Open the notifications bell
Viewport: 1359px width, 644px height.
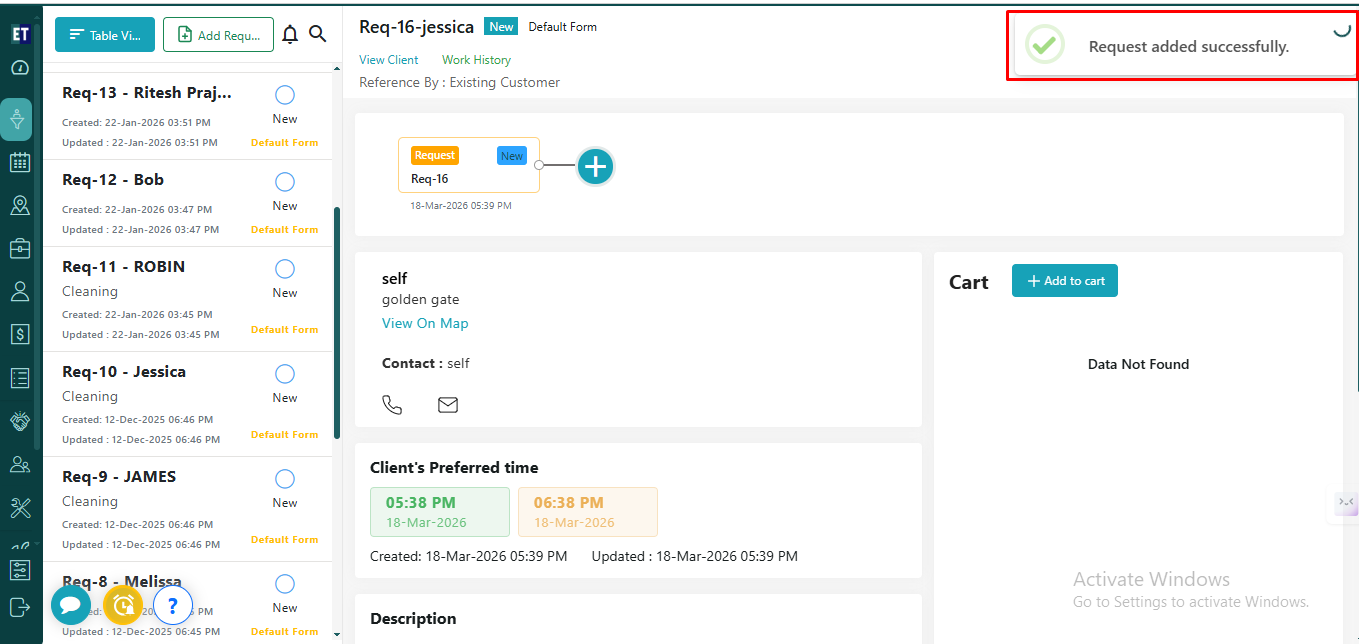(290, 35)
